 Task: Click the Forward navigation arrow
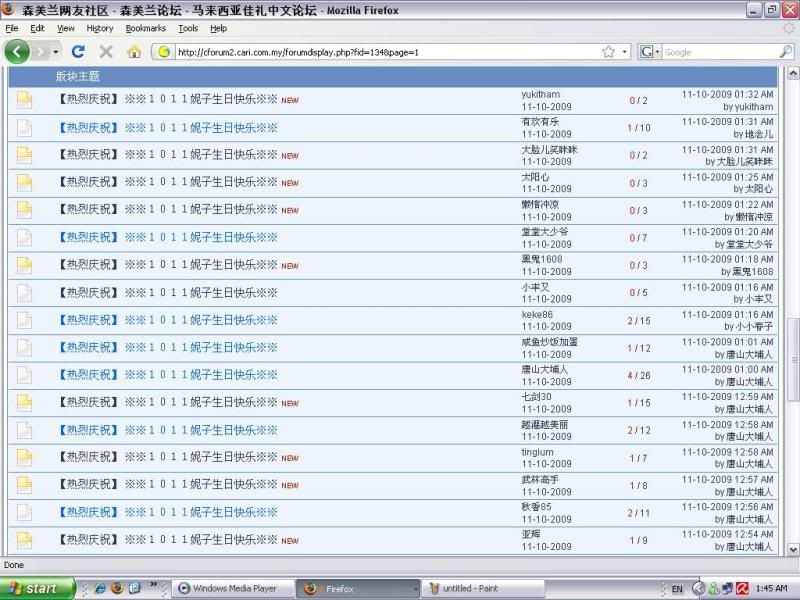pyautogui.click(x=40, y=52)
